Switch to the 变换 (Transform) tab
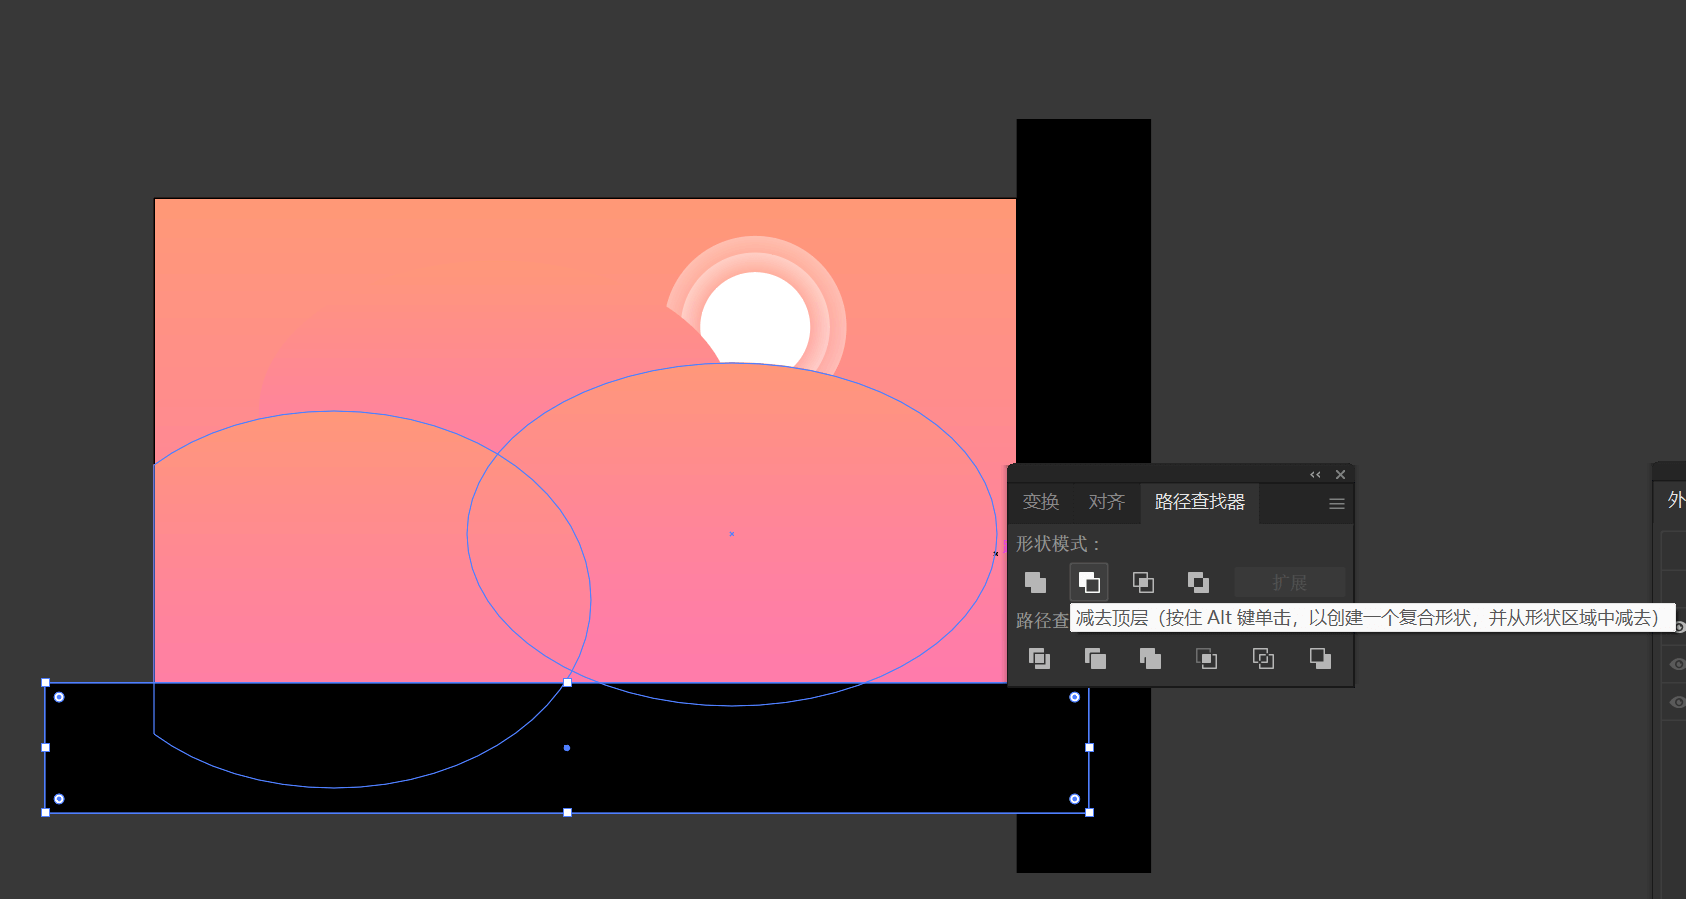The image size is (1686, 899). (x=1041, y=502)
